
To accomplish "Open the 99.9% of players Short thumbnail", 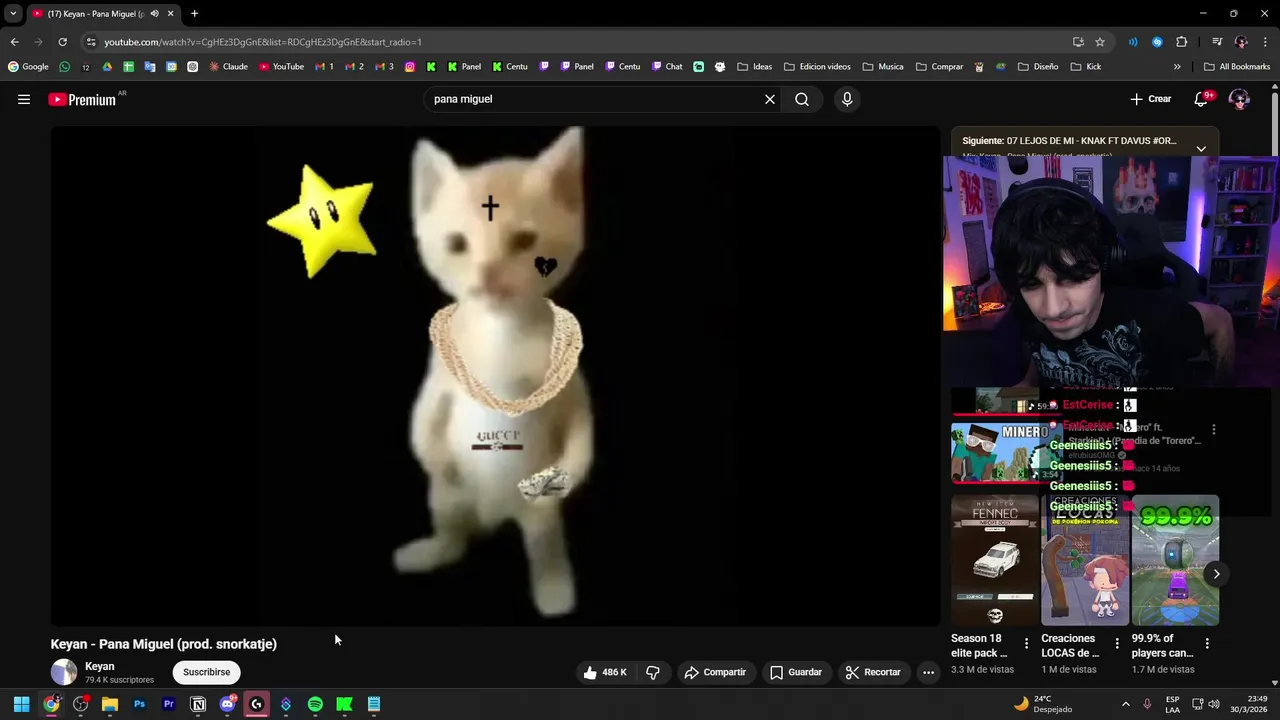I will tap(1175, 560).
